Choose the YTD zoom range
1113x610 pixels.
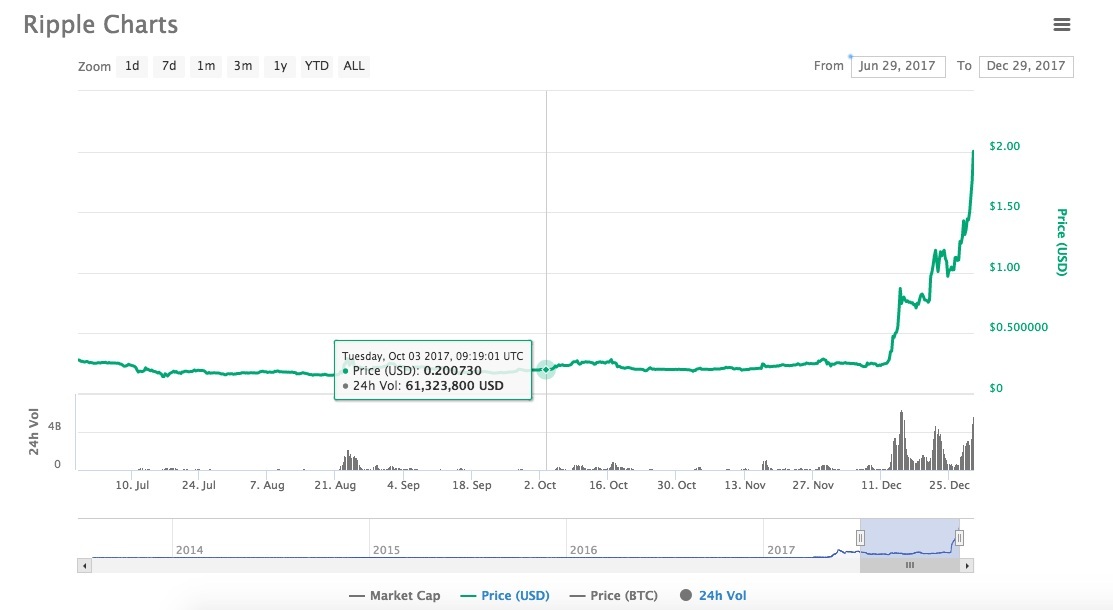pos(317,66)
